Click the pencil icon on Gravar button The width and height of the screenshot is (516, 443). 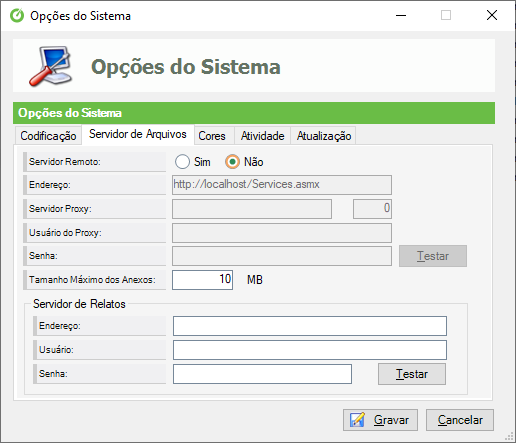pyautogui.click(x=357, y=420)
